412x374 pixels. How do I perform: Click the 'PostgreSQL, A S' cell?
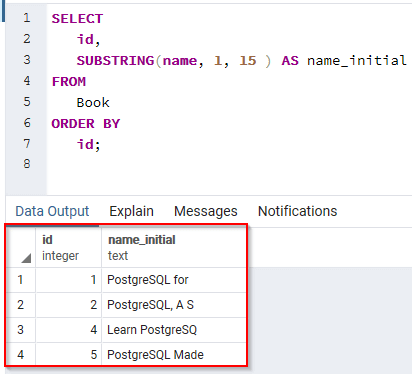[174, 305]
